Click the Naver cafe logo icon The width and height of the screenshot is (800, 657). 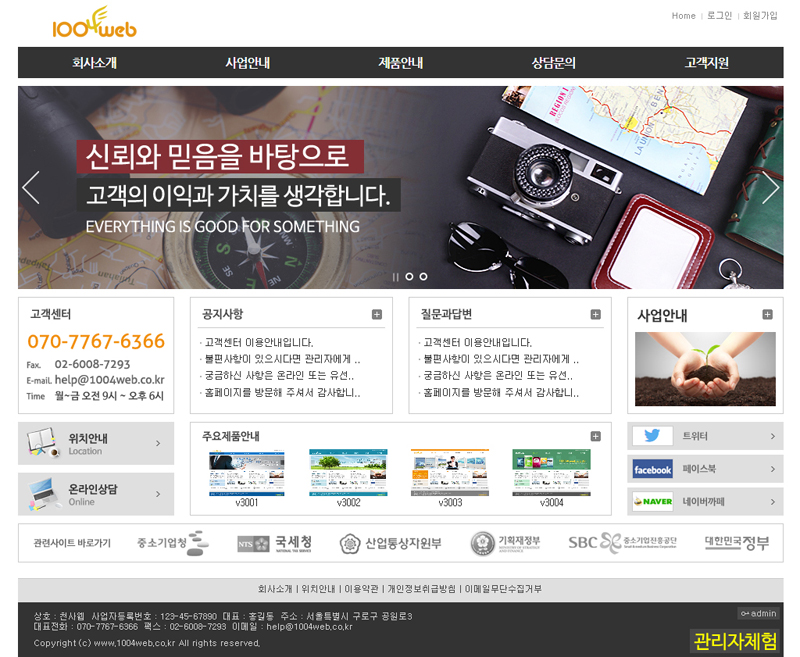click(x=652, y=501)
